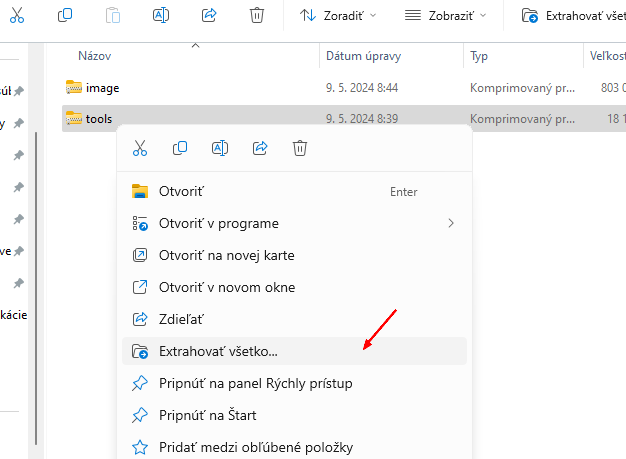Click Pripnúť na panel Rýchly prístup
The width and height of the screenshot is (626, 459).
pyautogui.click(x=255, y=383)
